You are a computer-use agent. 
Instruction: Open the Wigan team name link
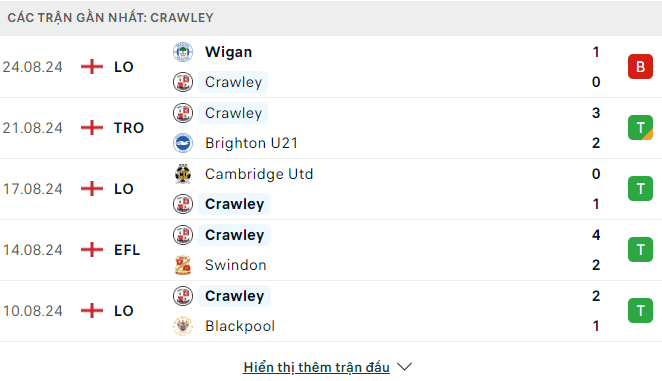(228, 52)
